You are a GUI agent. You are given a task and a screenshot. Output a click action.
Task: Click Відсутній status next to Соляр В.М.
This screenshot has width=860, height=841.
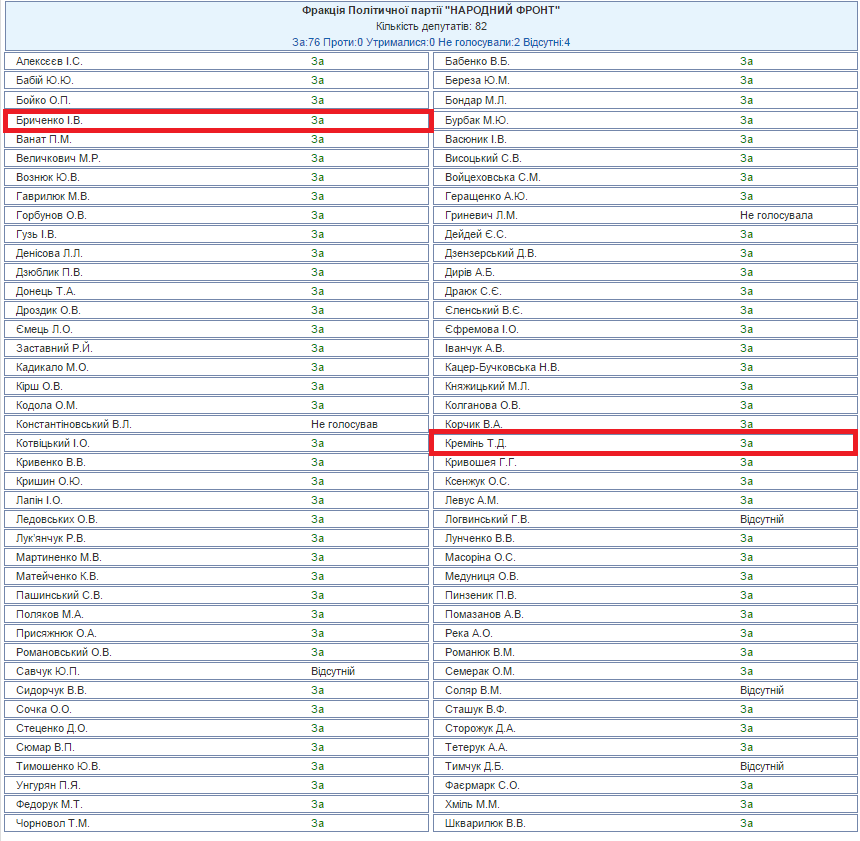click(x=762, y=690)
